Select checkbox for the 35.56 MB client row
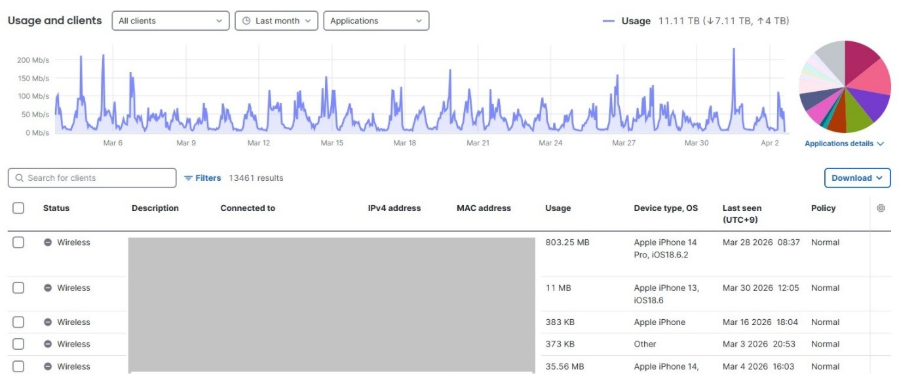The height and width of the screenshot is (375, 903). pyautogui.click(x=18, y=366)
